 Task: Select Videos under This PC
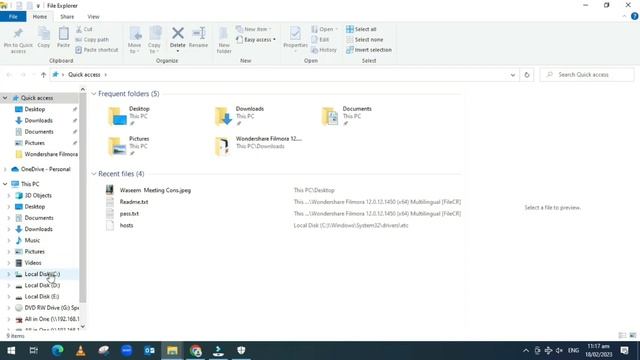click(x=33, y=263)
